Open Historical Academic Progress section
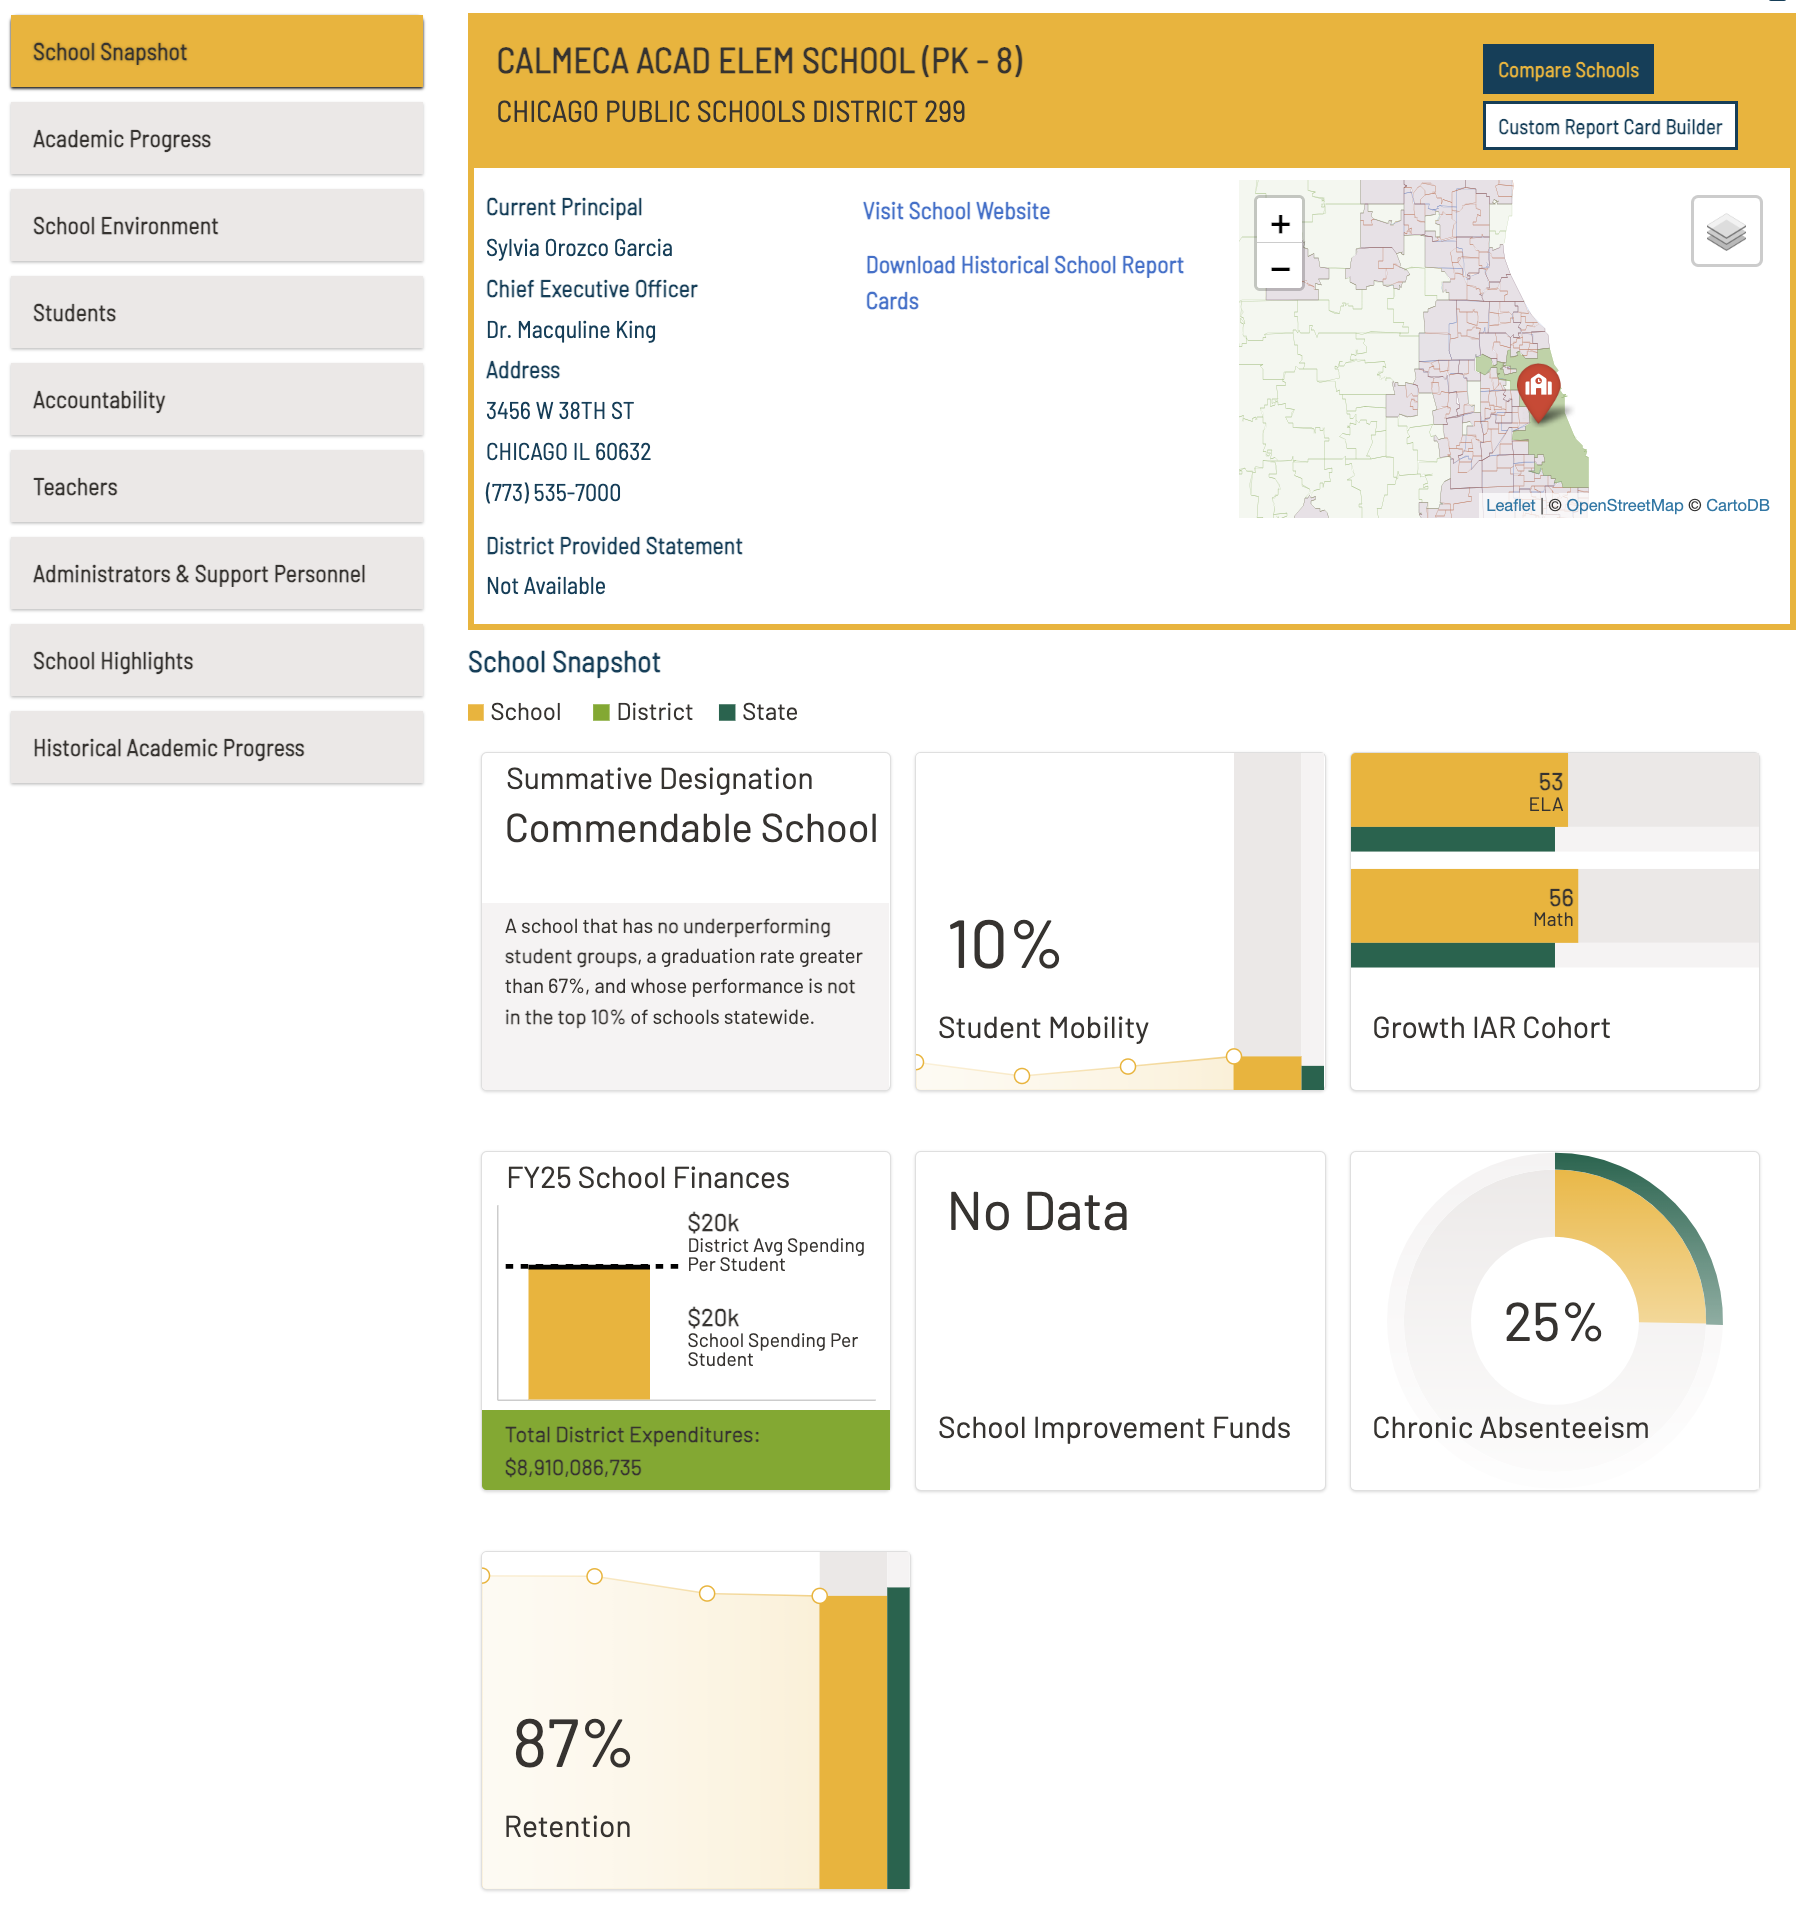 [x=216, y=748]
